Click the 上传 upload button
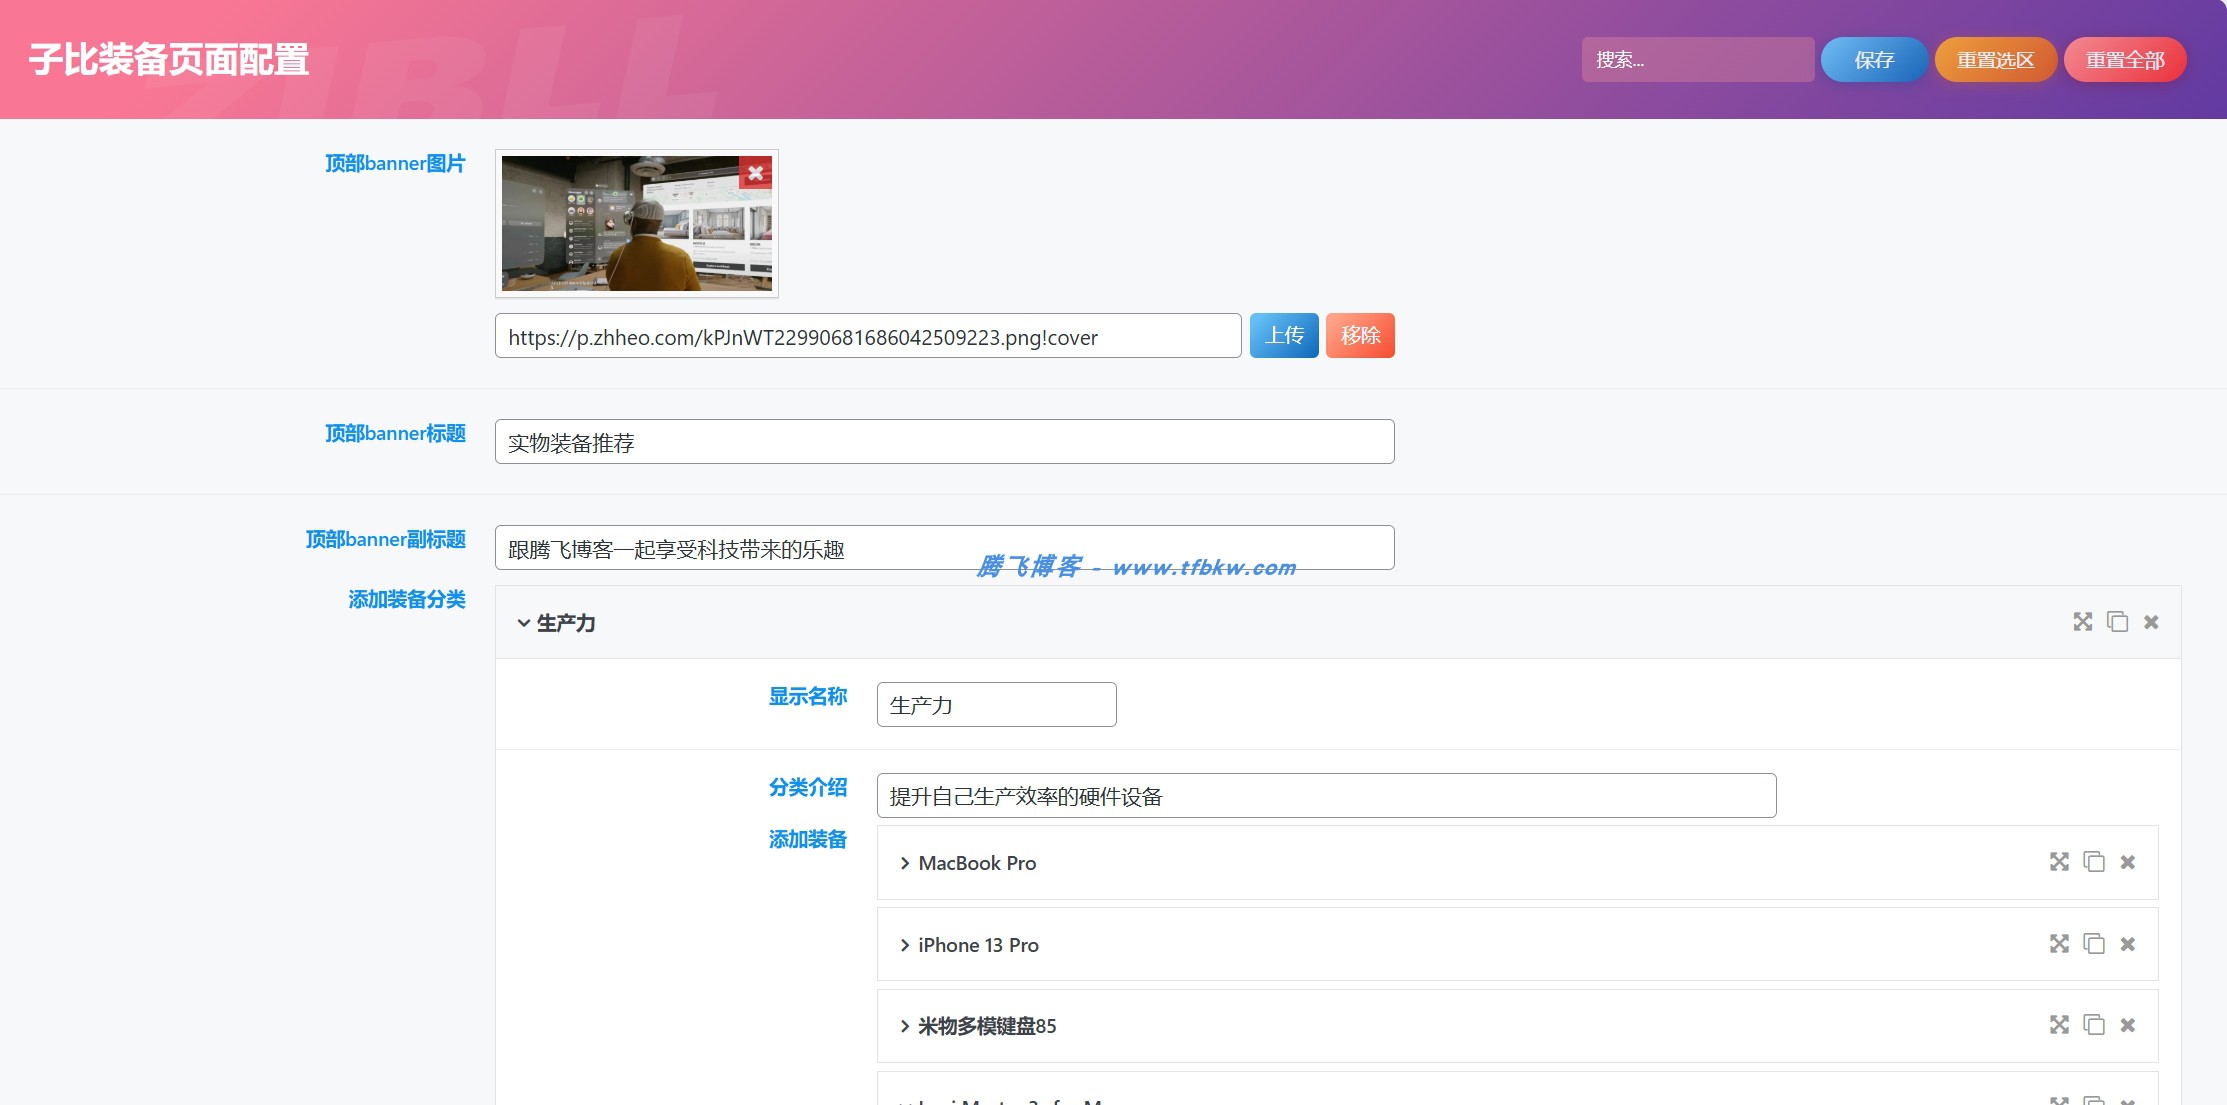 tap(1283, 335)
